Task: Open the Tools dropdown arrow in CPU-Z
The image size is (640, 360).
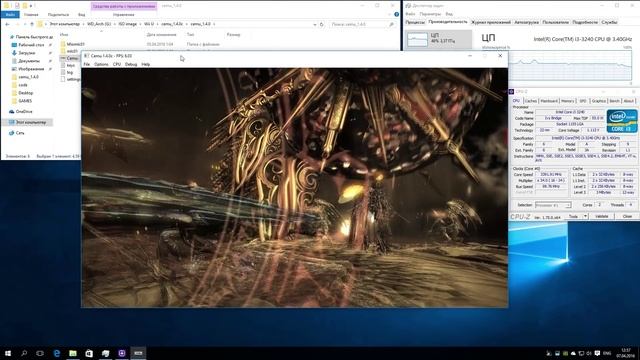Action: (x=585, y=216)
